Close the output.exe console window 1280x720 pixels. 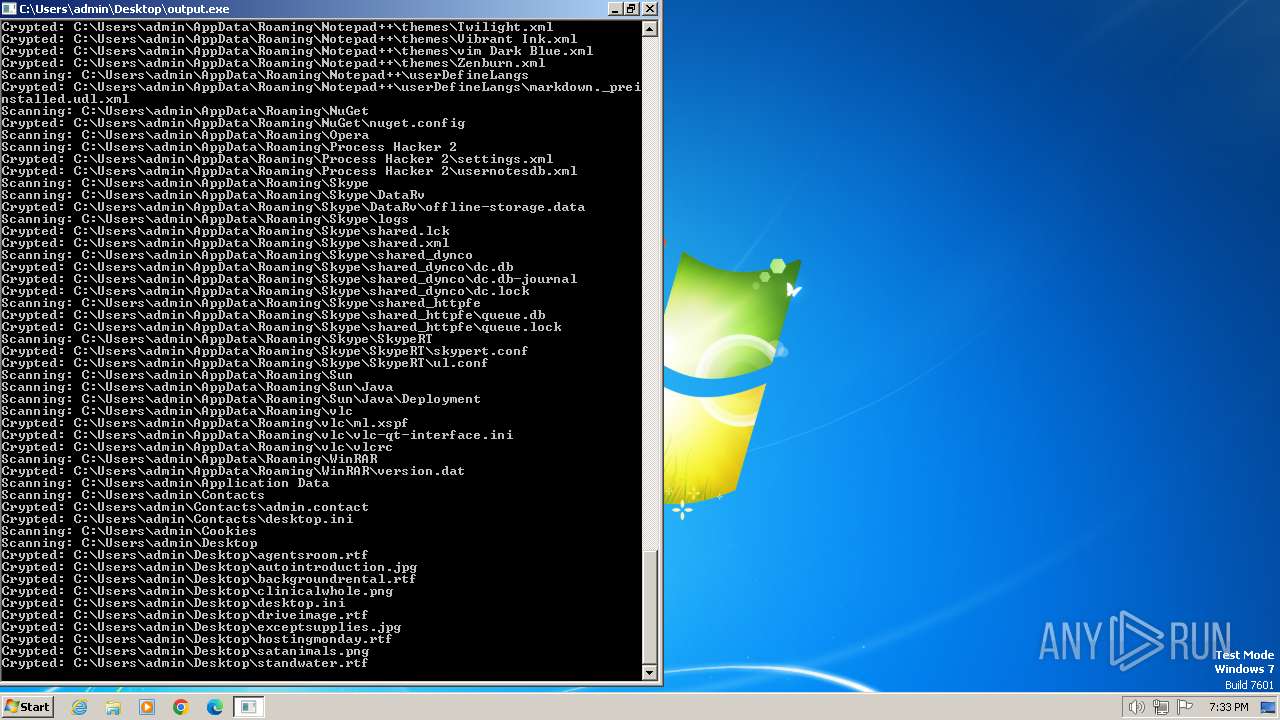coord(650,9)
